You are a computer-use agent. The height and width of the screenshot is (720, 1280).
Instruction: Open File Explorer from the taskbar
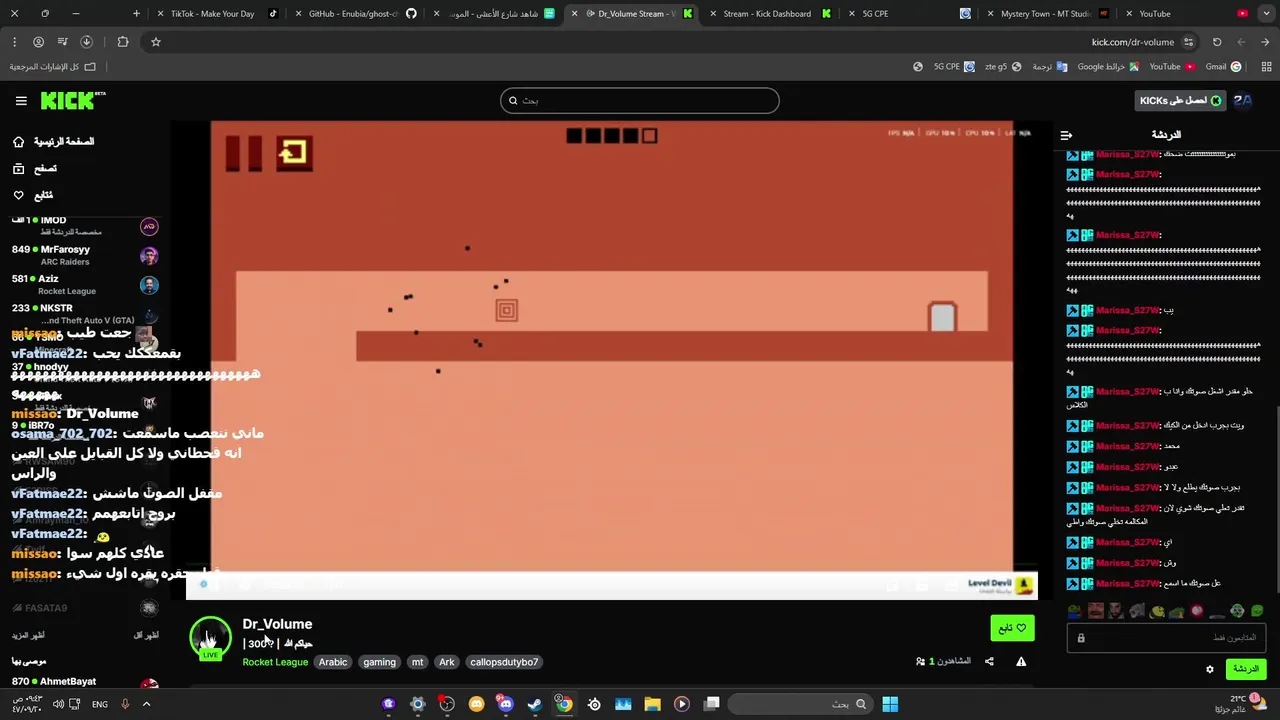pyautogui.click(x=652, y=704)
